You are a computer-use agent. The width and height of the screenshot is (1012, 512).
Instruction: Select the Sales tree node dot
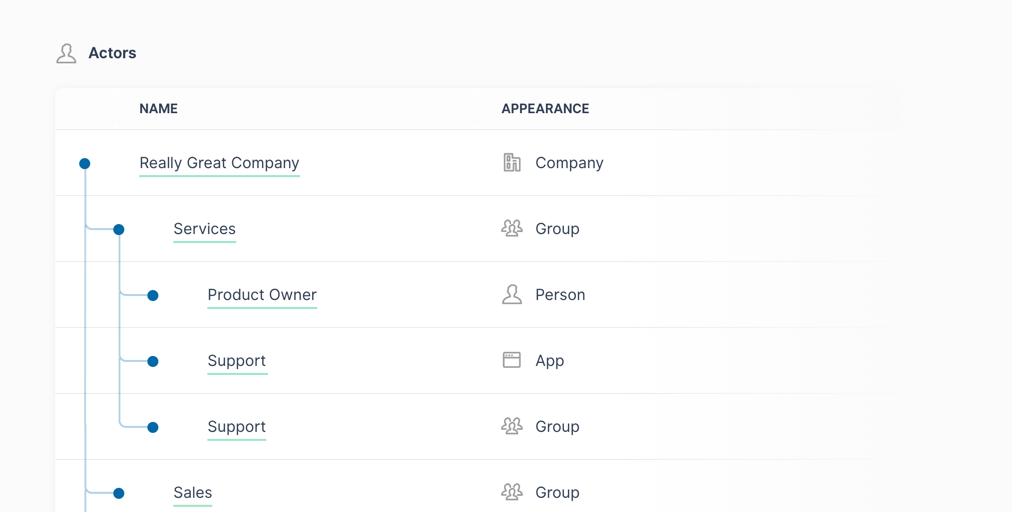tap(119, 493)
